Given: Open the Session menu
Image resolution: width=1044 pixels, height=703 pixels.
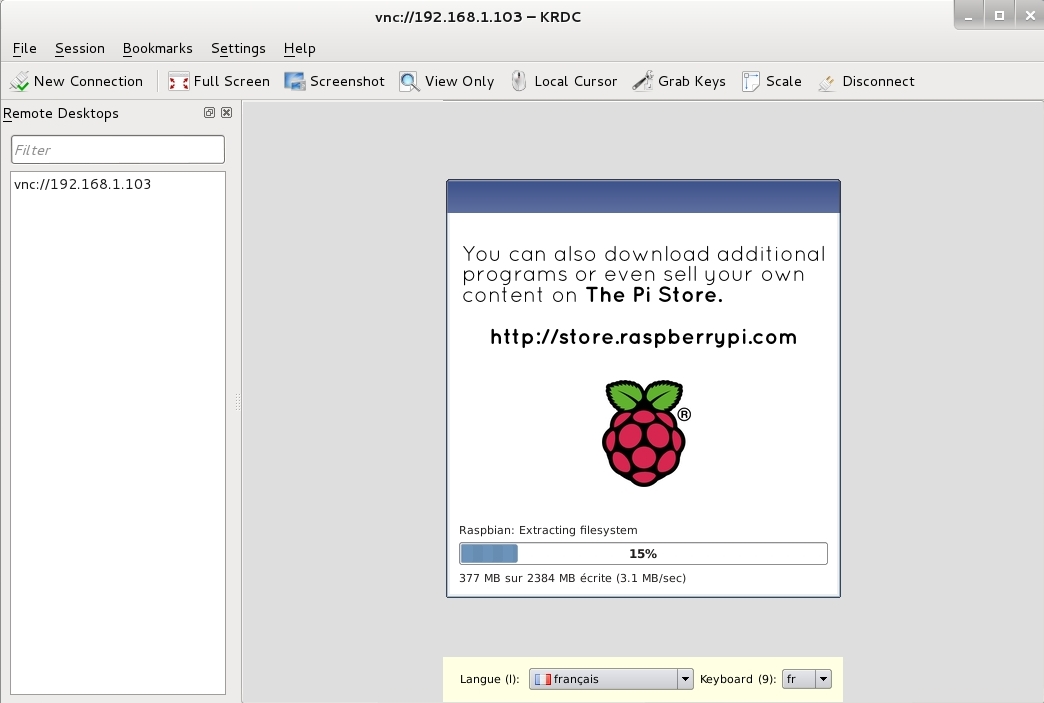Looking at the screenshot, I should click(80, 49).
